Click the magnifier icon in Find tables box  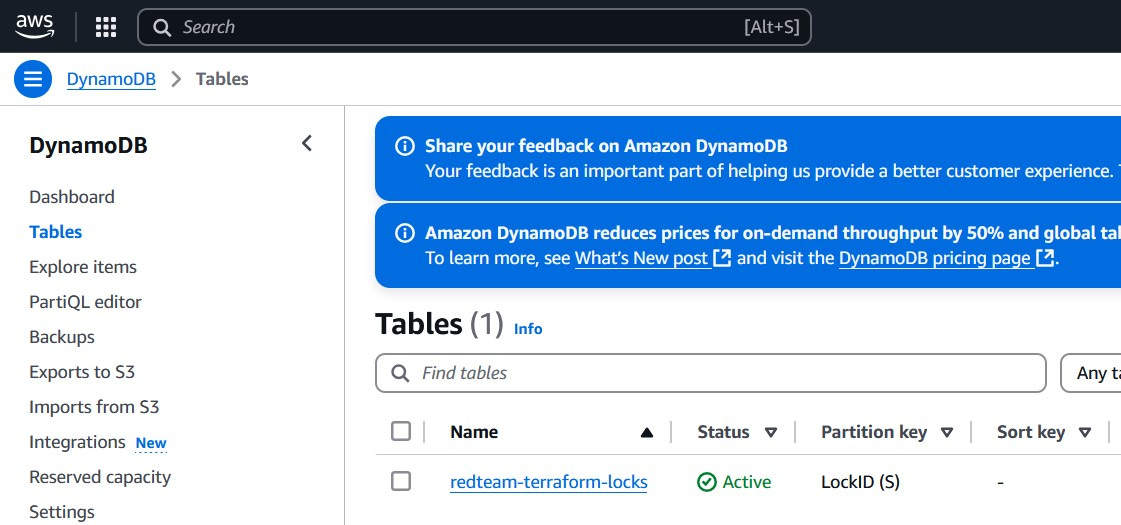tap(400, 373)
